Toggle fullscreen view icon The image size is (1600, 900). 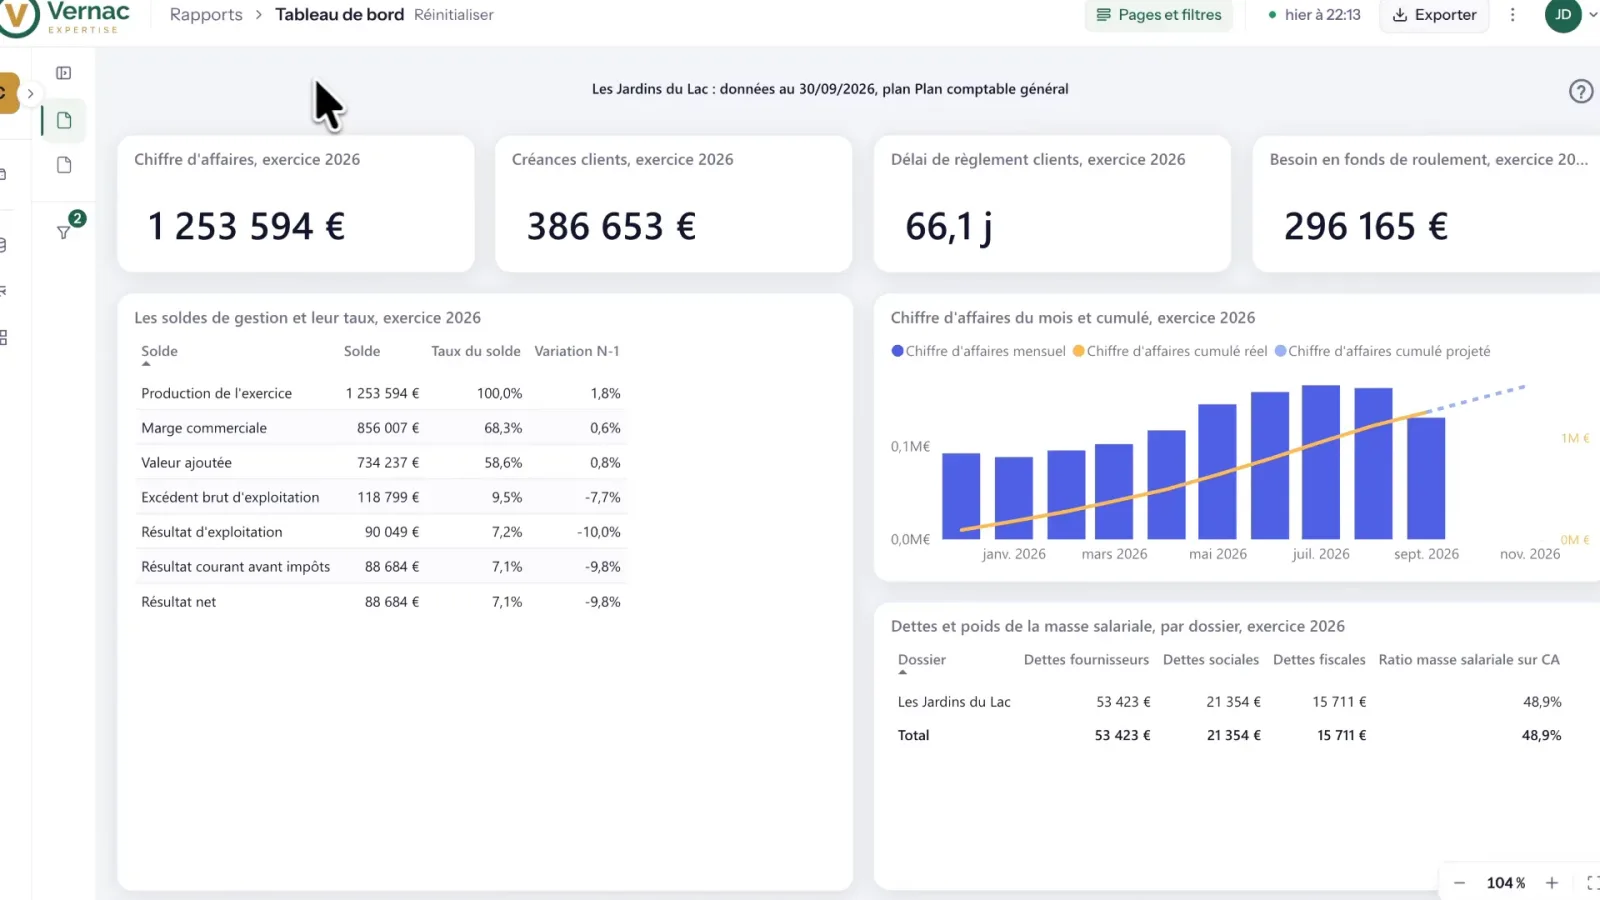click(x=1593, y=883)
